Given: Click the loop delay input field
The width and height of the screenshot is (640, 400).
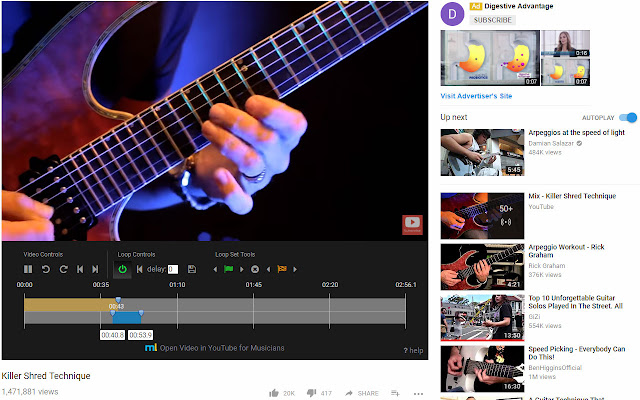Looking at the screenshot, I should [173, 269].
